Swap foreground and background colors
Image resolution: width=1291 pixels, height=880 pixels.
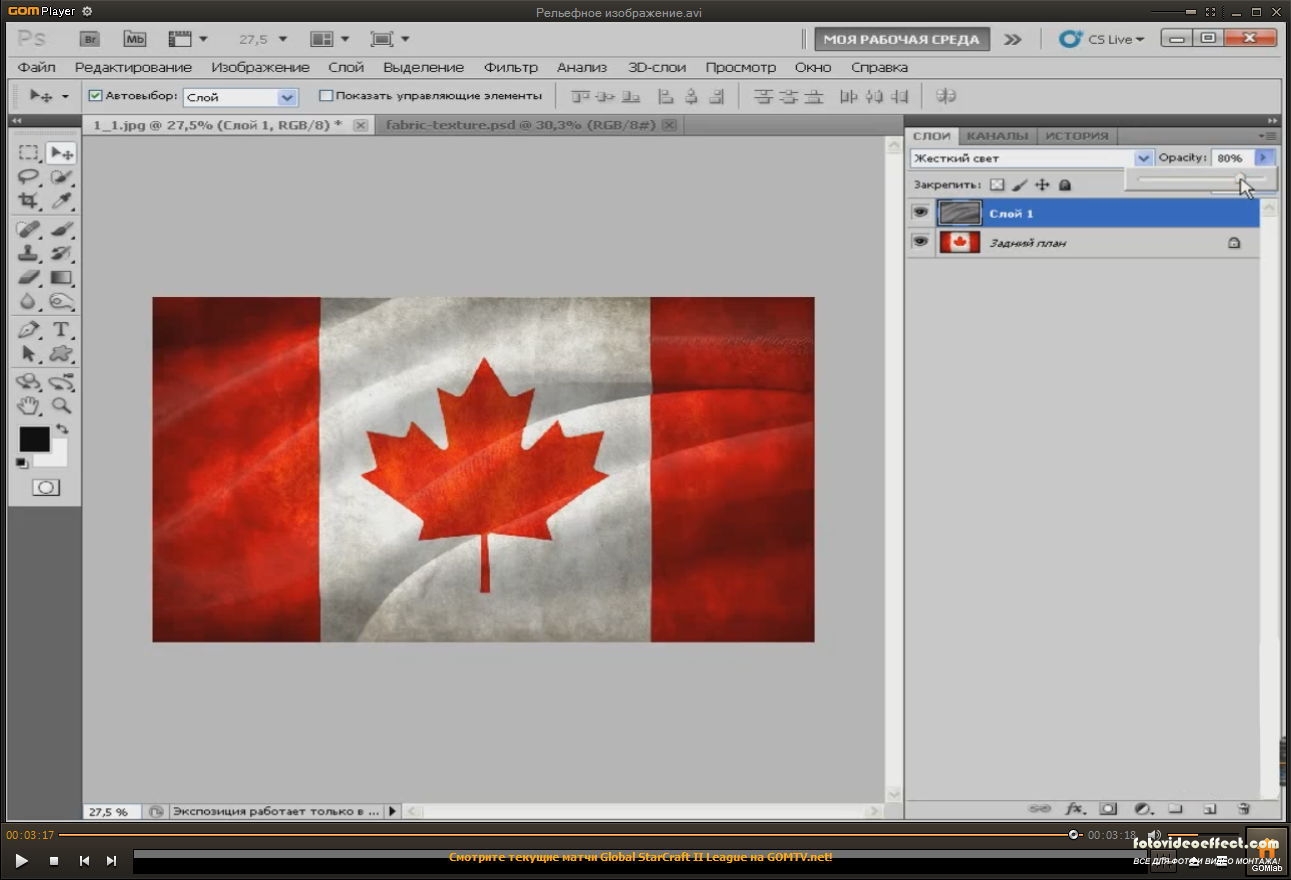(62, 429)
